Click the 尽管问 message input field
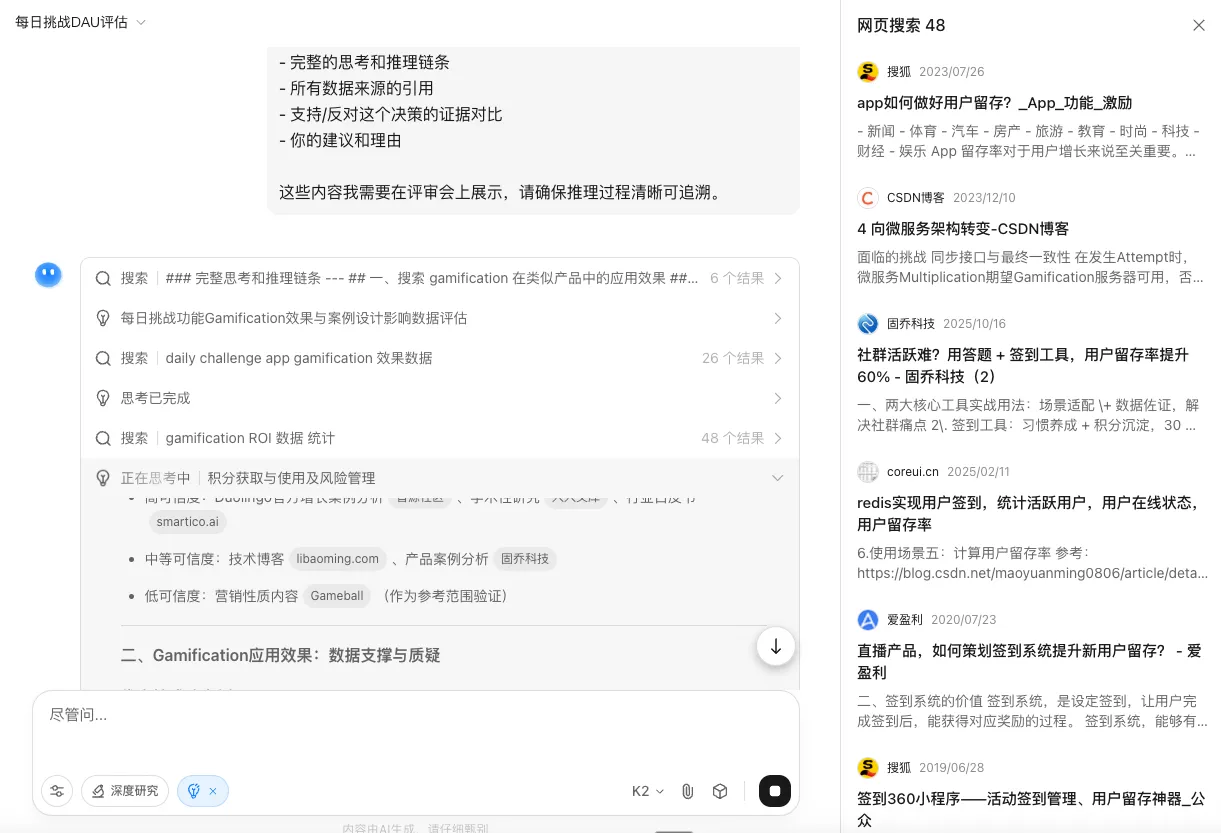This screenshot has height=833, width=1221. (415, 727)
